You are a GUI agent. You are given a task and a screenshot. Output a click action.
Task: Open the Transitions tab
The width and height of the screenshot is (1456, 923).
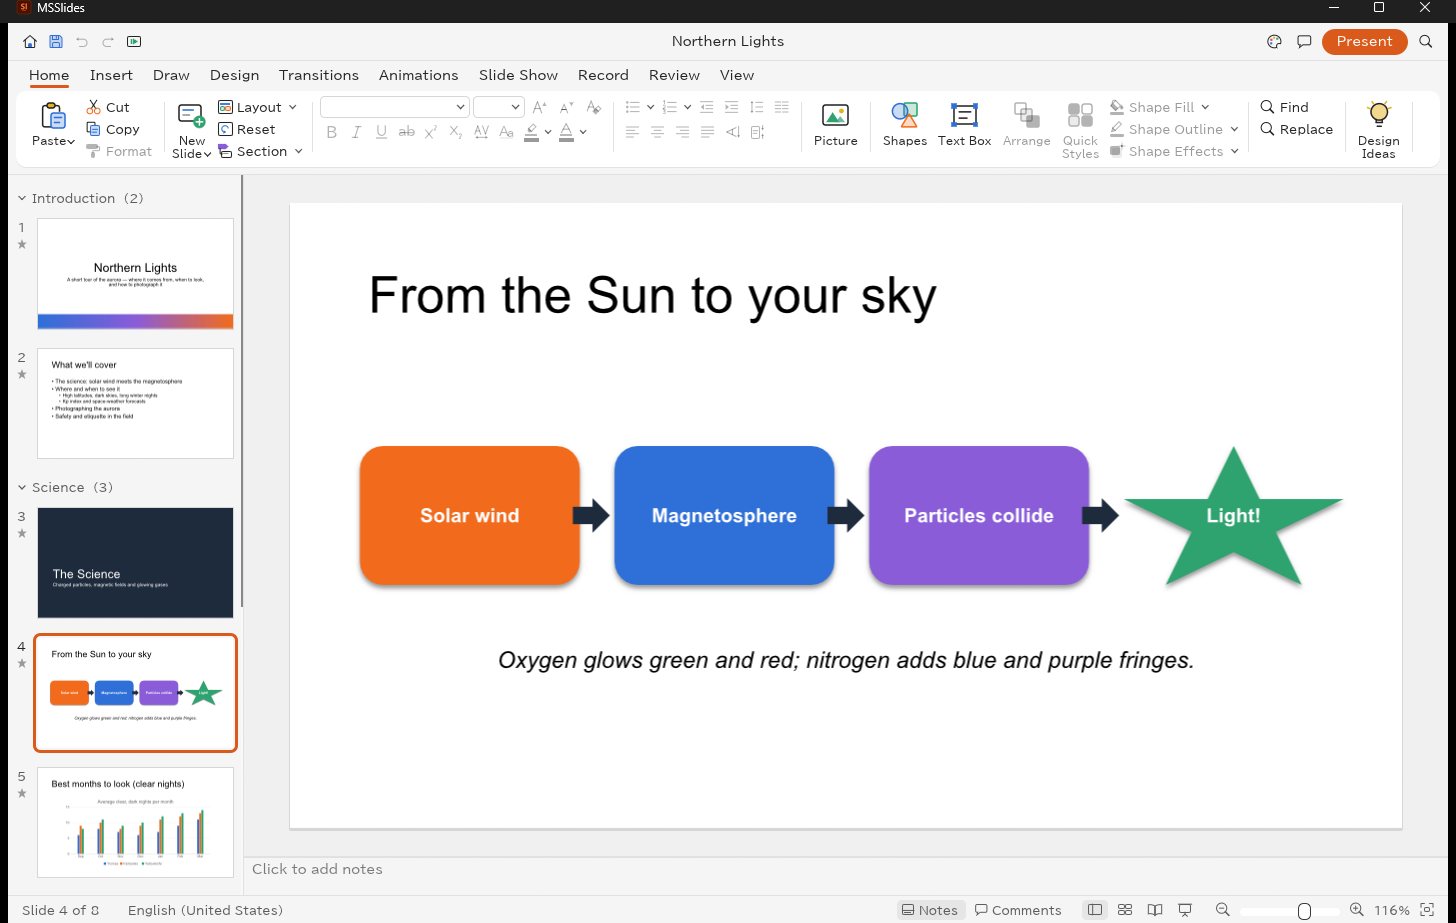pyautogui.click(x=319, y=75)
